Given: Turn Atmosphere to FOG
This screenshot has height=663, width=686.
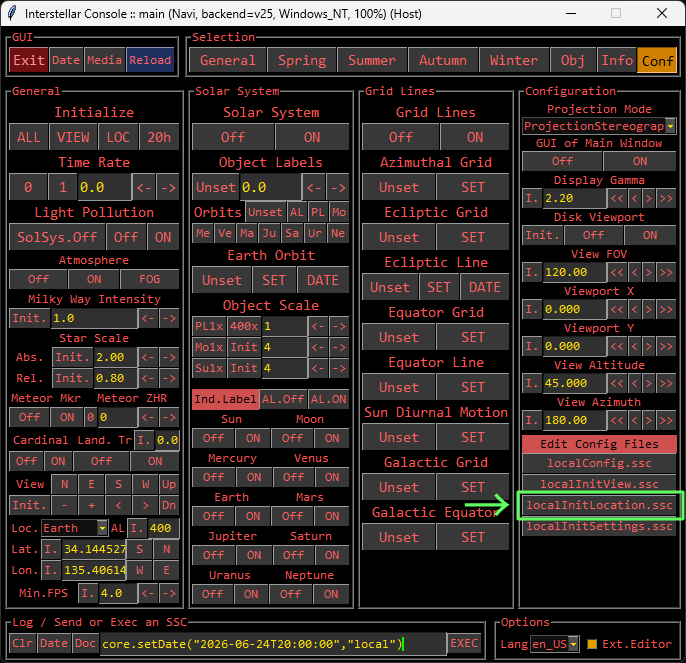Looking at the screenshot, I should point(150,279).
